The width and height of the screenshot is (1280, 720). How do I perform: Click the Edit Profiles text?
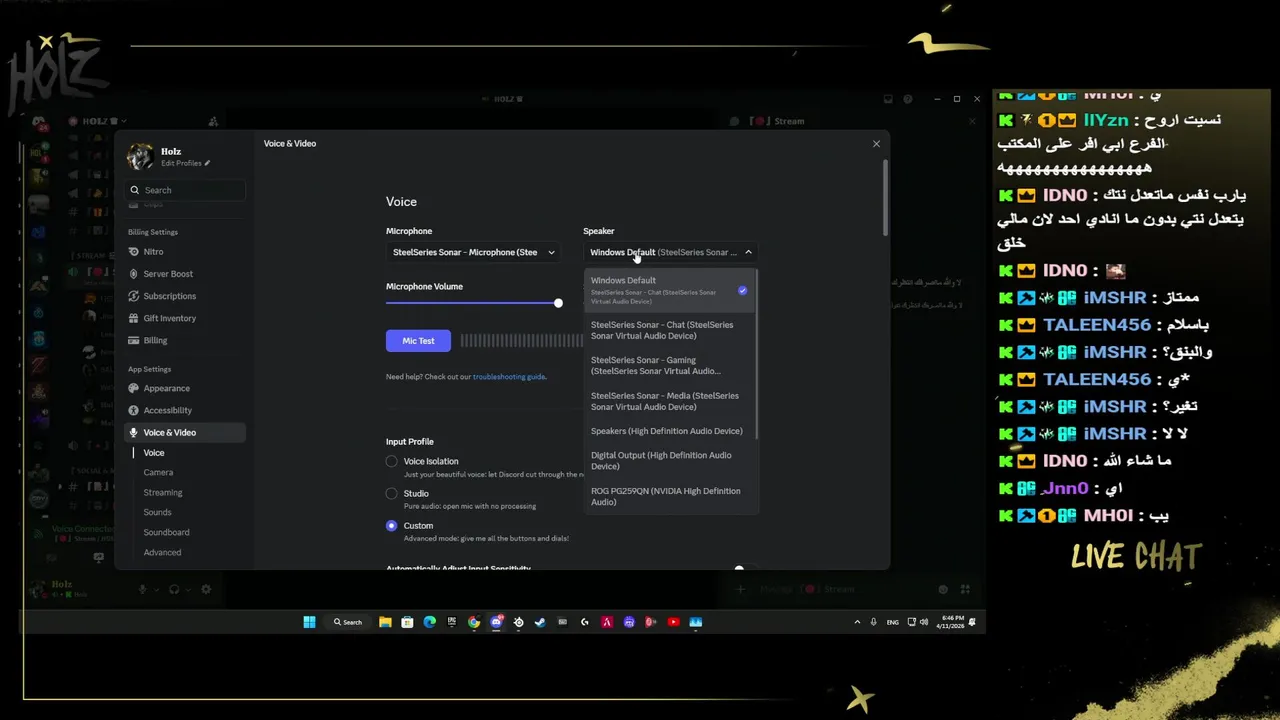[181, 163]
